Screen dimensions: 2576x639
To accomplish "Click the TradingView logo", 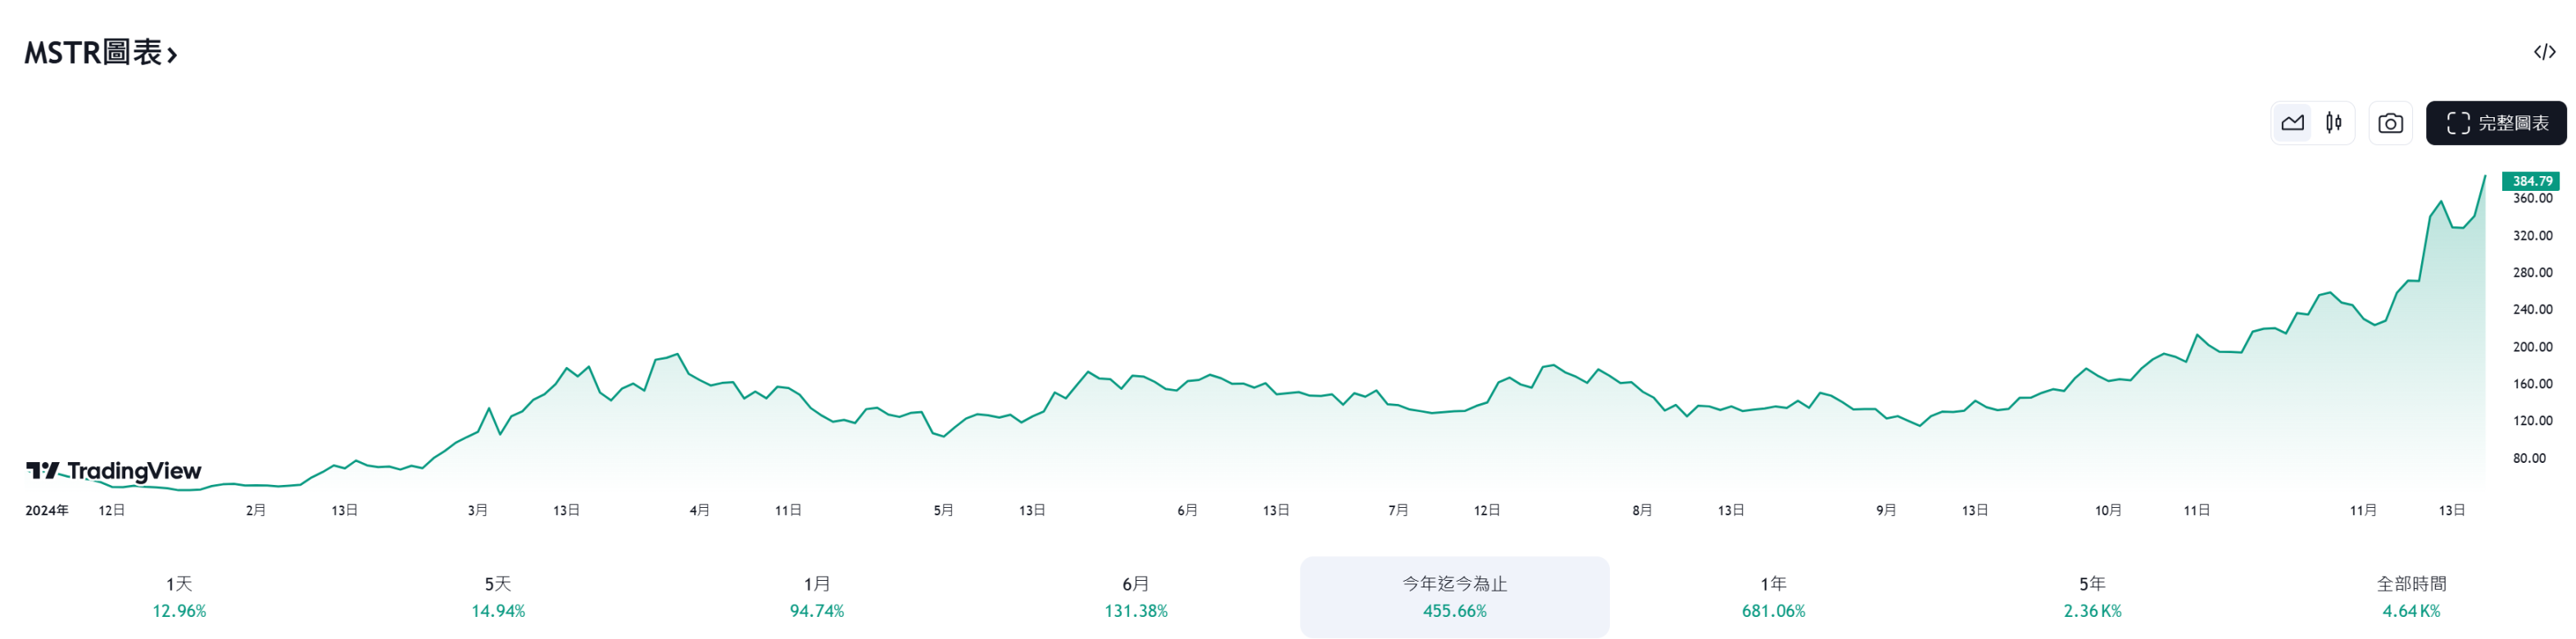I will 114,471.
